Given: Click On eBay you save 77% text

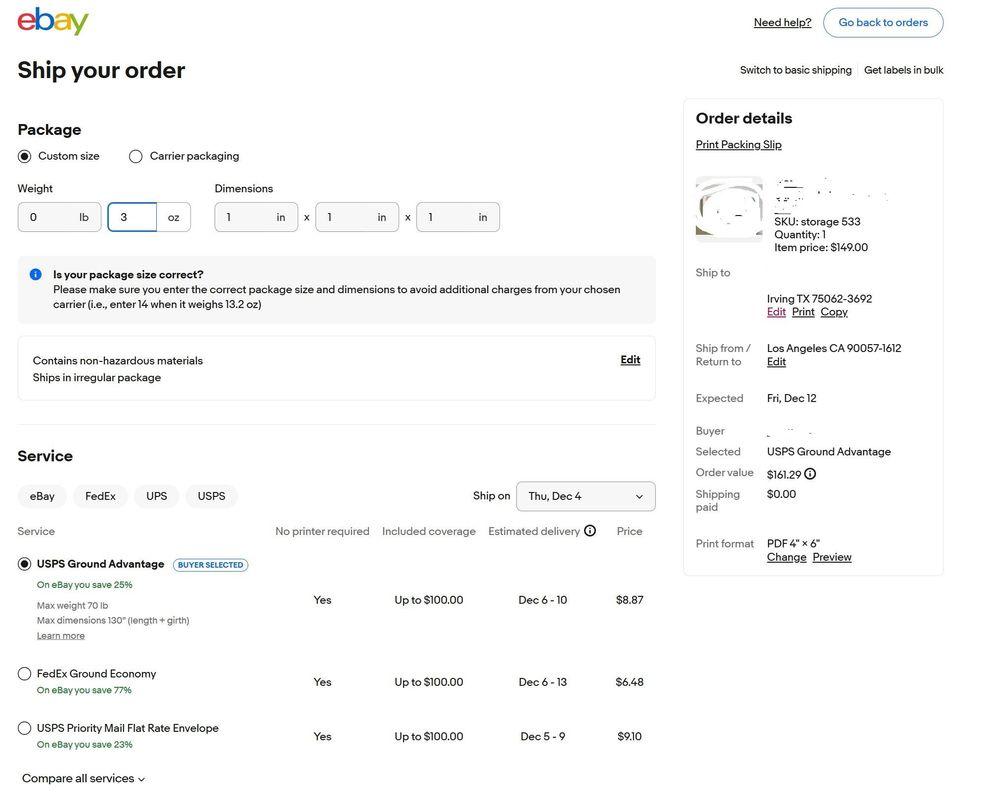Looking at the screenshot, I should [84, 690].
